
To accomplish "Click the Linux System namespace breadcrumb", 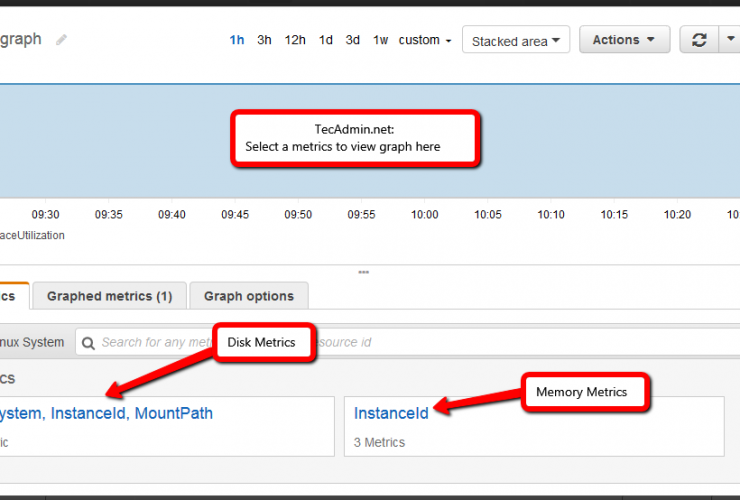I will (x=32, y=342).
